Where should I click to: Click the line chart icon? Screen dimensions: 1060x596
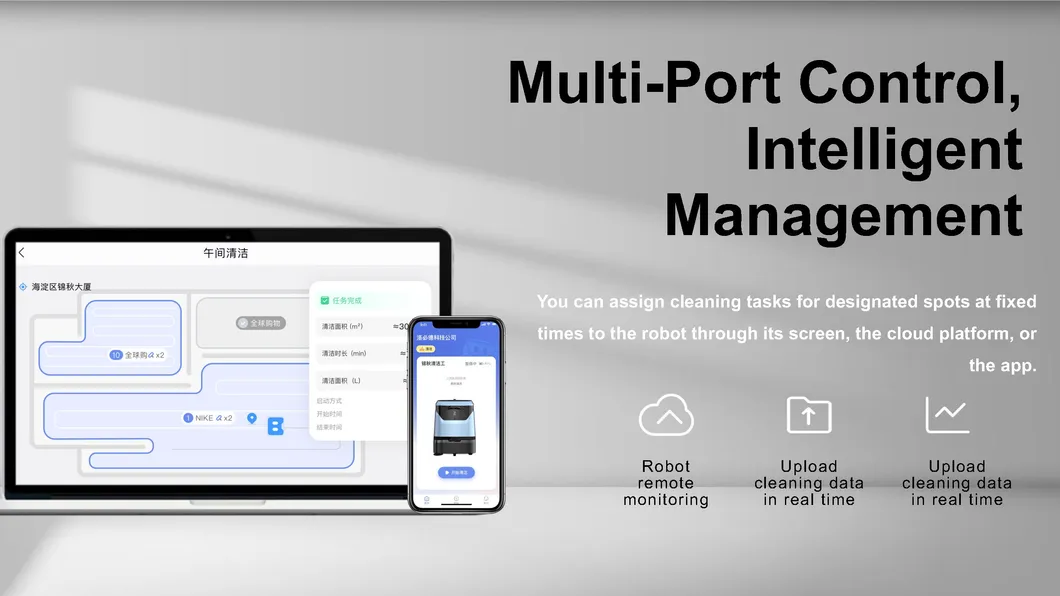(x=947, y=415)
